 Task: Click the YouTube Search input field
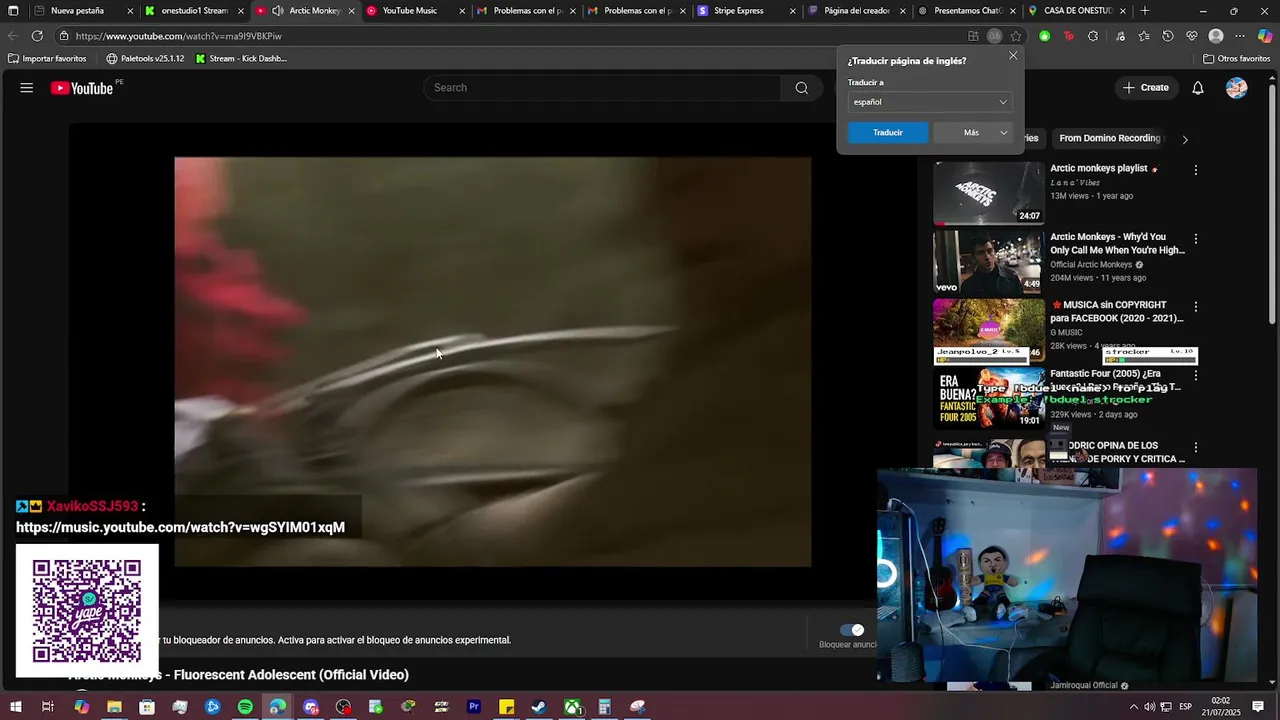point(603,88)
